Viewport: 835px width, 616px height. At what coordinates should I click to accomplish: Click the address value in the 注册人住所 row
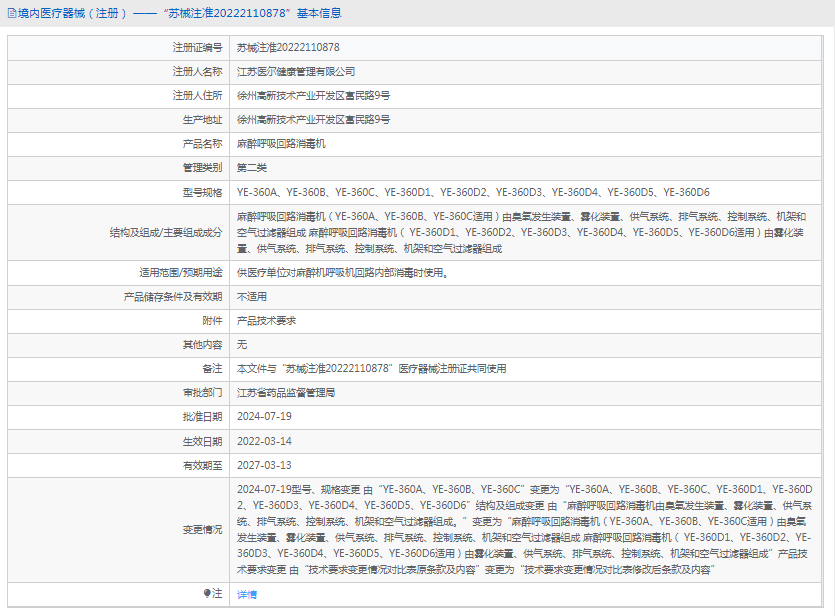point(313,95)
